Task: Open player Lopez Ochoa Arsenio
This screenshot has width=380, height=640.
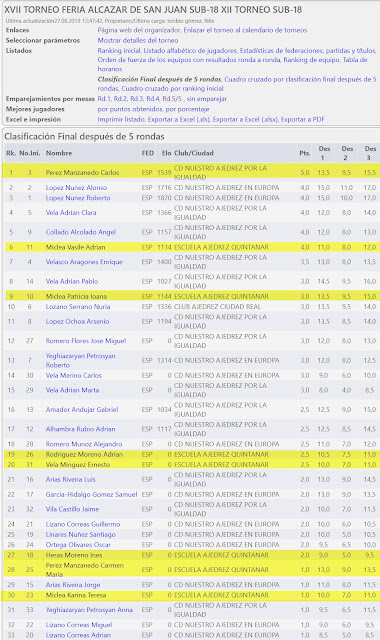Action: coord(78,322)
